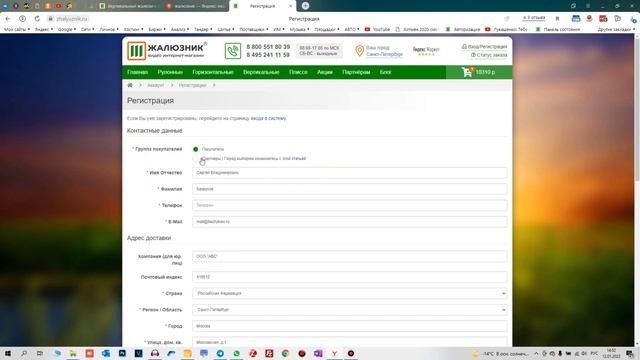
Task: Open the Поставщики bookmarks folder
Action: [x=254, y=29]
